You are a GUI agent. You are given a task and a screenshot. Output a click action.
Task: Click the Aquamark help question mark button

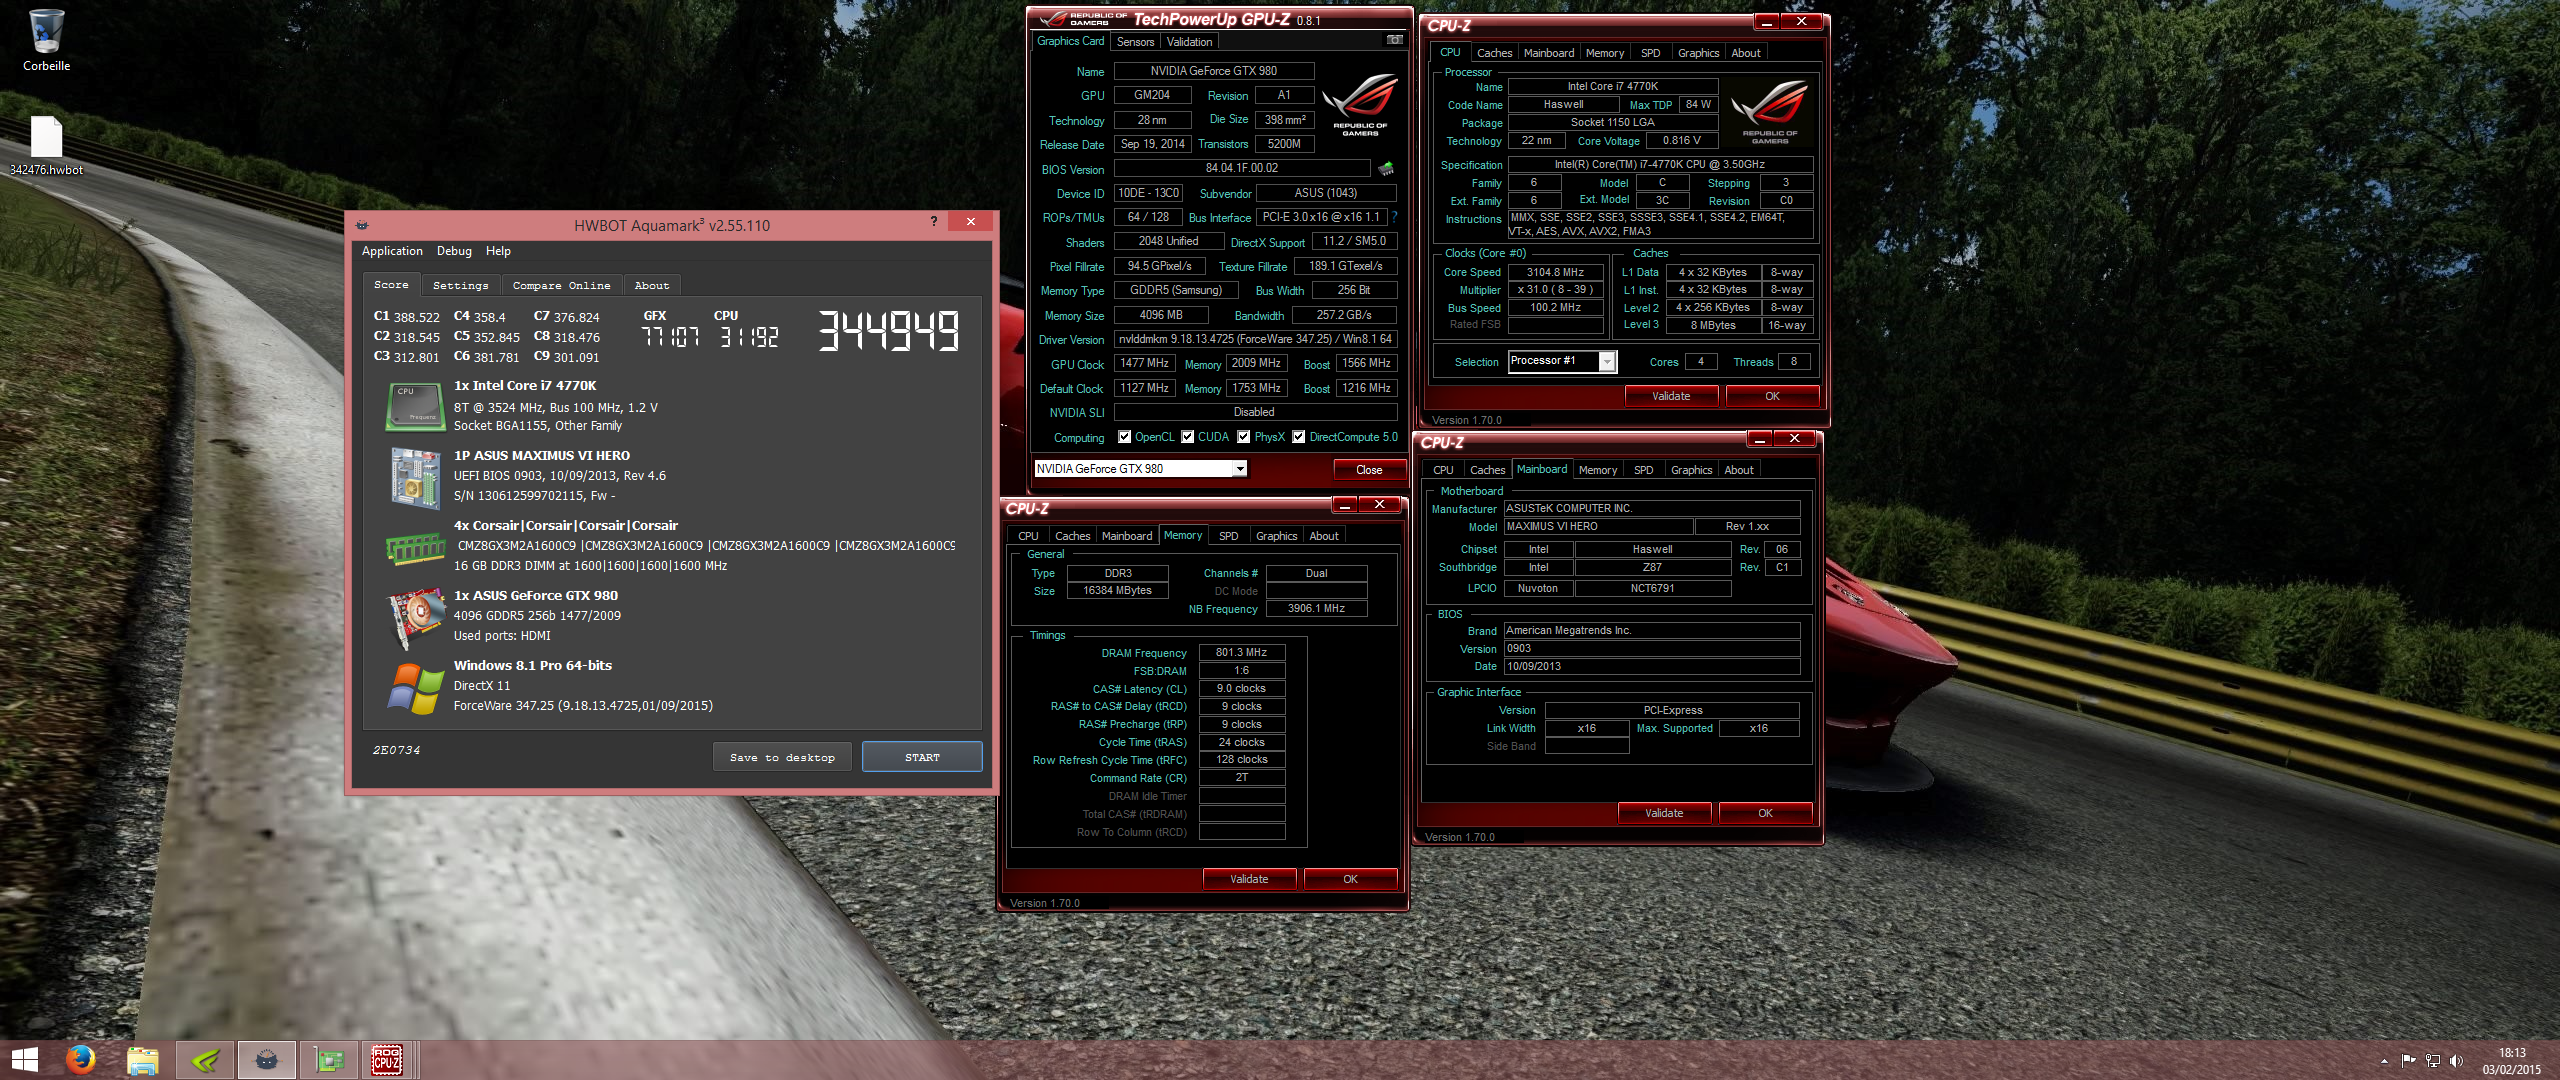coord(934,221)
